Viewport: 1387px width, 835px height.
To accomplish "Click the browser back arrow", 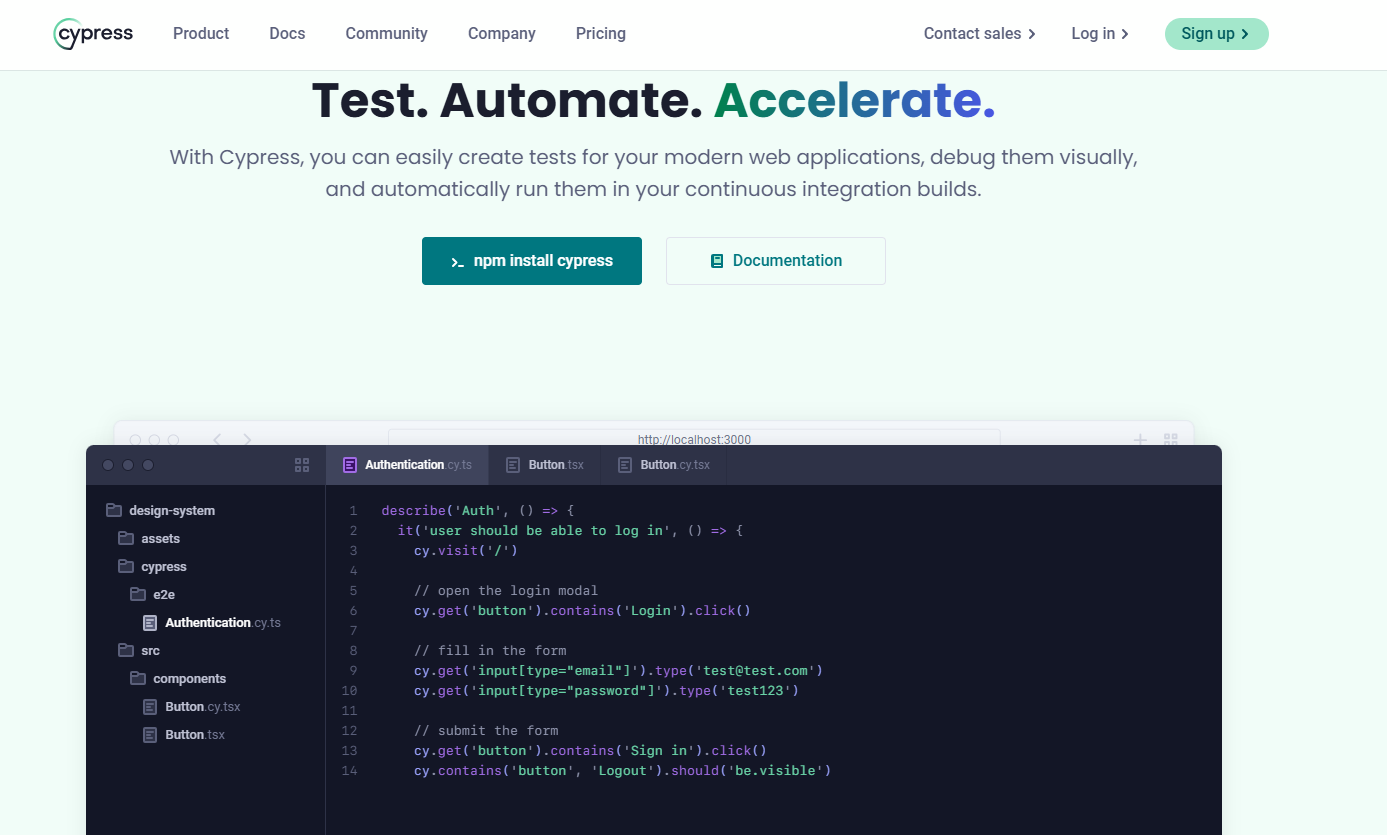I will [x=217, y=439].
